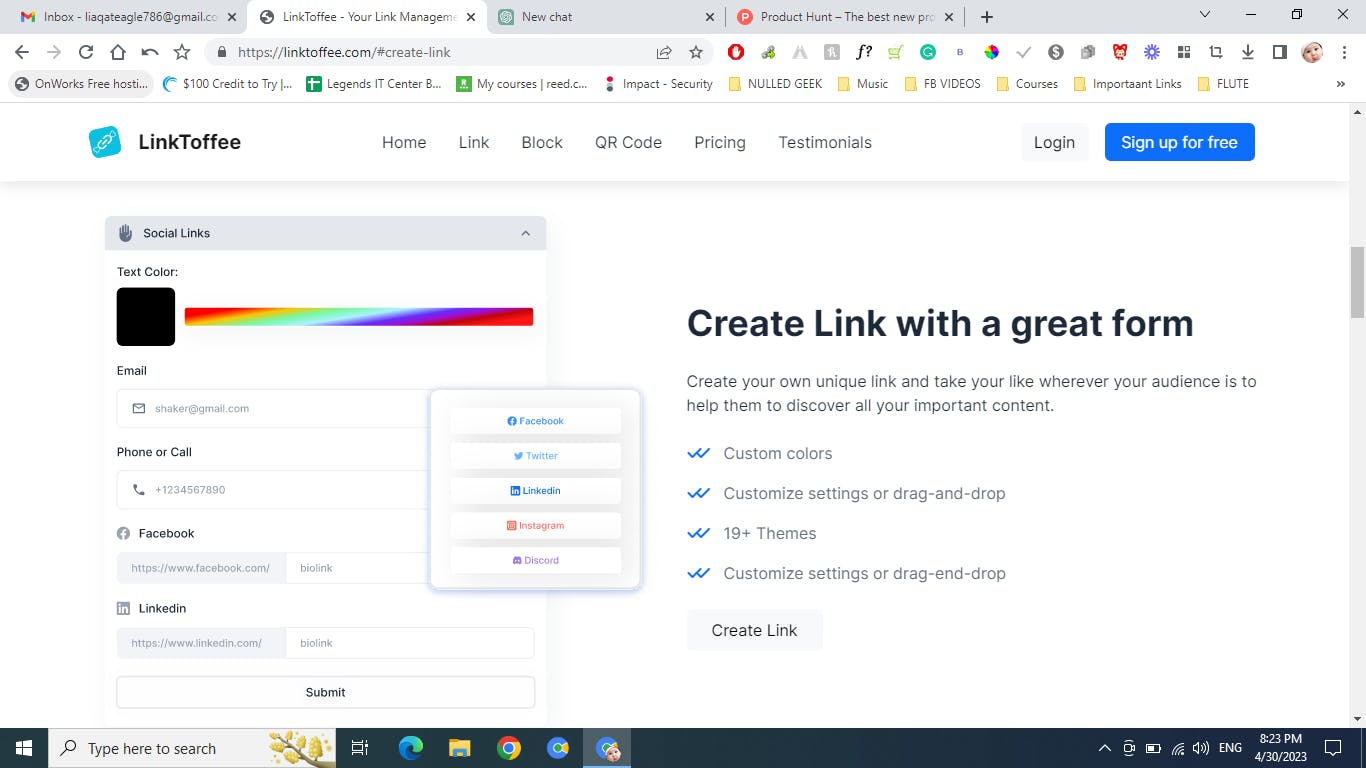
Task: Click the f? font finder extension
Action: pyautogui.click(x=864, y=52)
